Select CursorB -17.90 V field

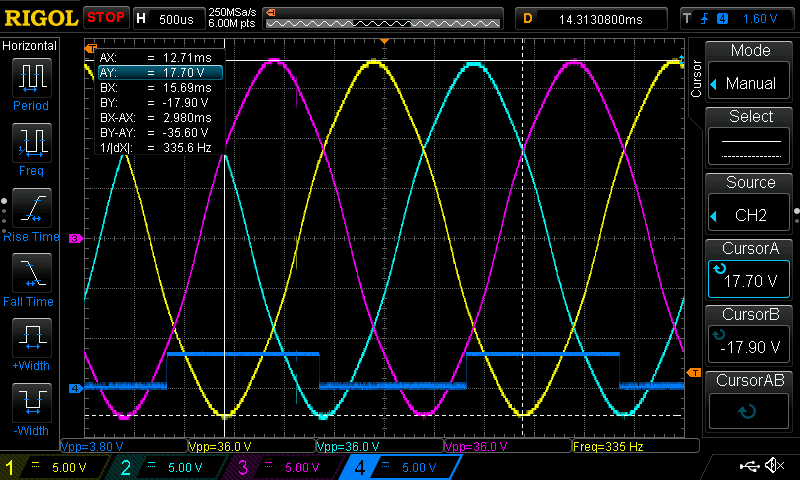pyautogui.click(x=749, y=345)
